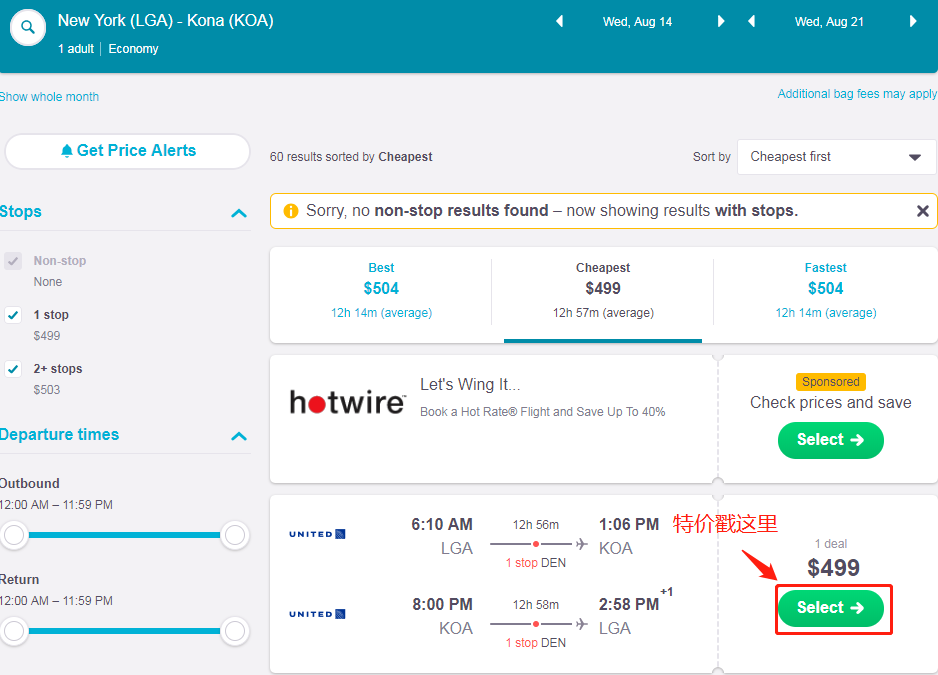
Task: Select the $499 United flight deal
Action: pos(830,608)
